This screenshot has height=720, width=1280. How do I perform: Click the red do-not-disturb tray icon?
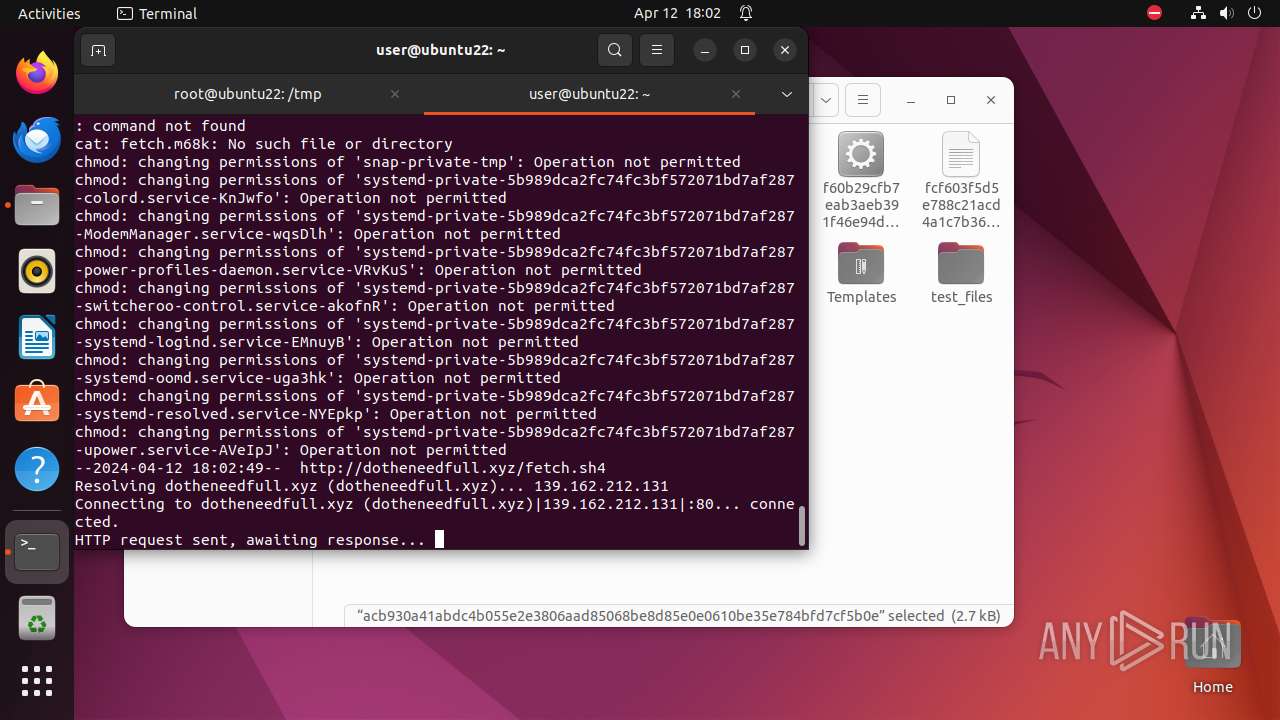click(1155, 13)
